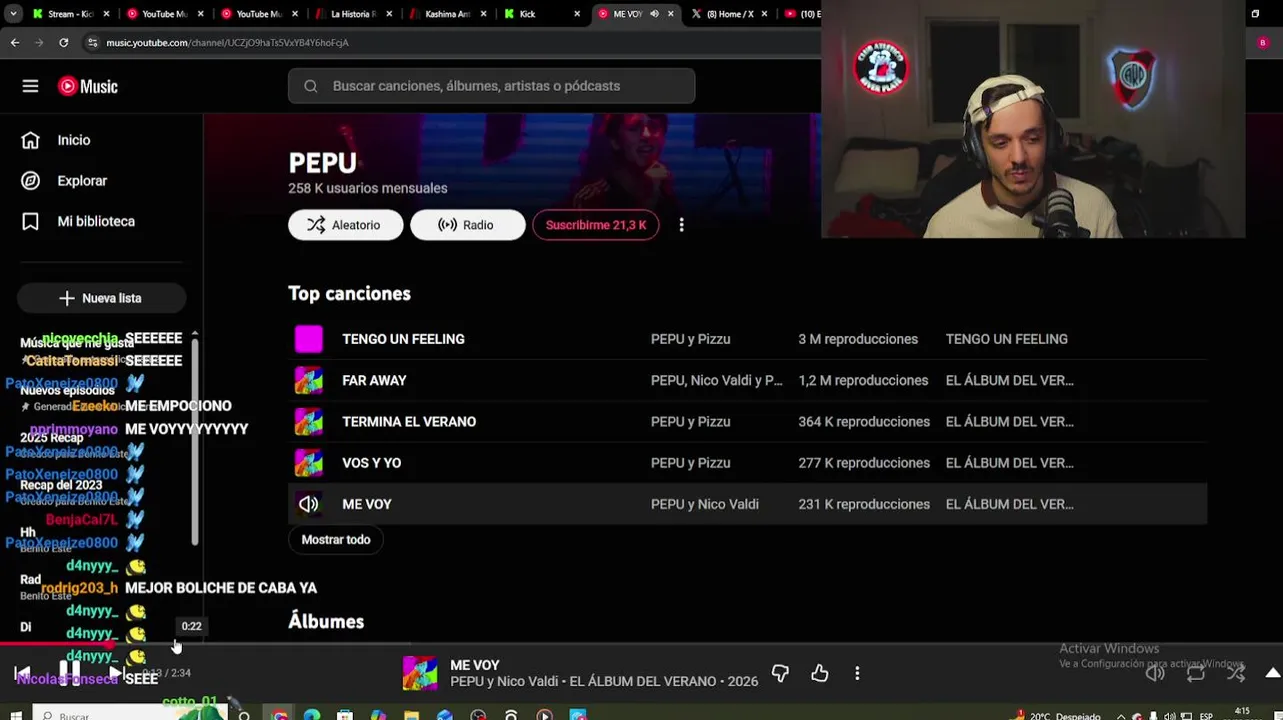Screen dimensions: 1283x720
Task: Open the Chrome profile avatar icon
Action: coord(1263,42)
